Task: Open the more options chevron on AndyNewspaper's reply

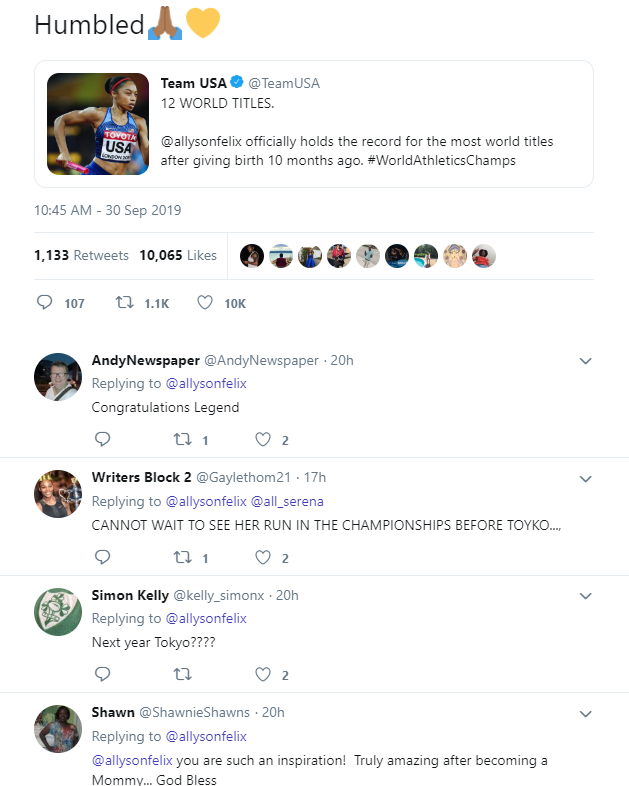Action: point(586,361)
